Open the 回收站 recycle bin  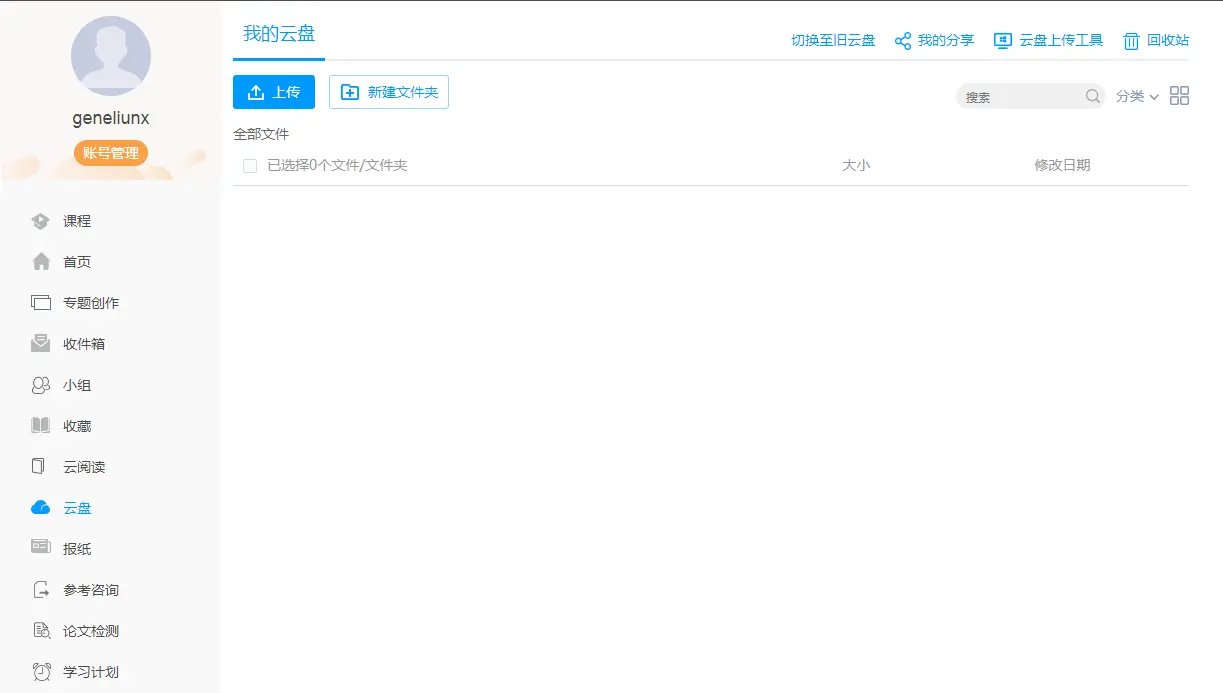(x=1156, y=41)
